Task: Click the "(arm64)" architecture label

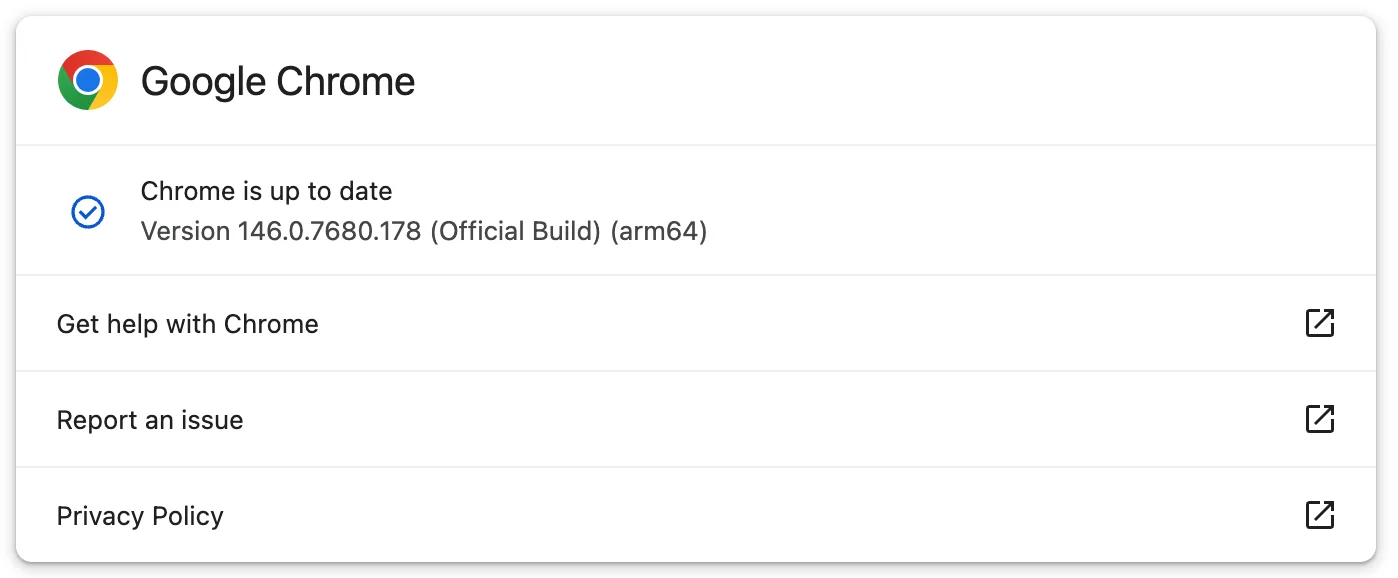Action: (660, 232)
